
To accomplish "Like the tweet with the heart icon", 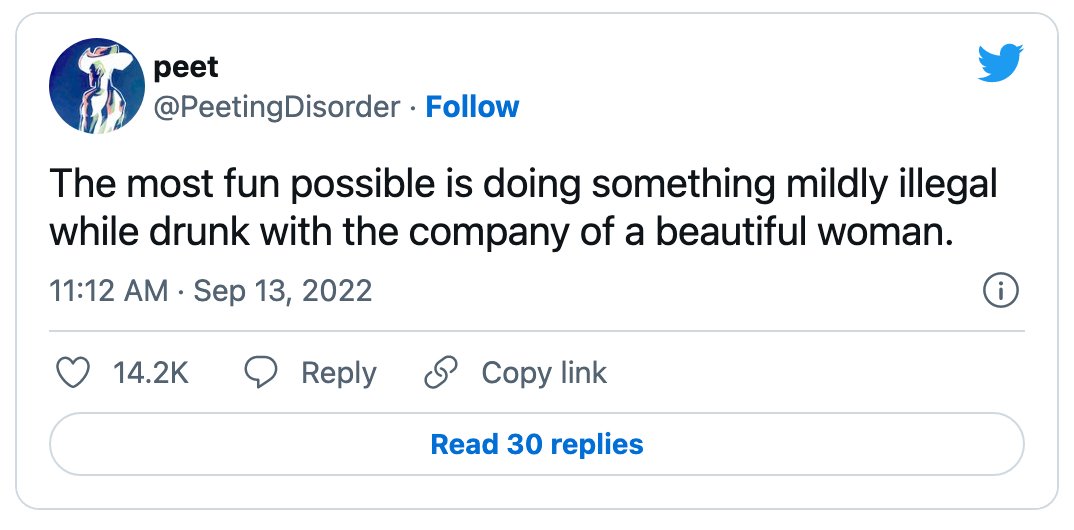I will point(72,373).
